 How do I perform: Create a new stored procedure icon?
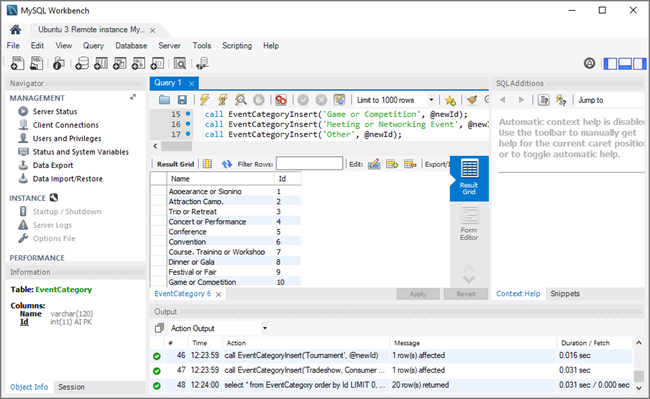(138, 63)
